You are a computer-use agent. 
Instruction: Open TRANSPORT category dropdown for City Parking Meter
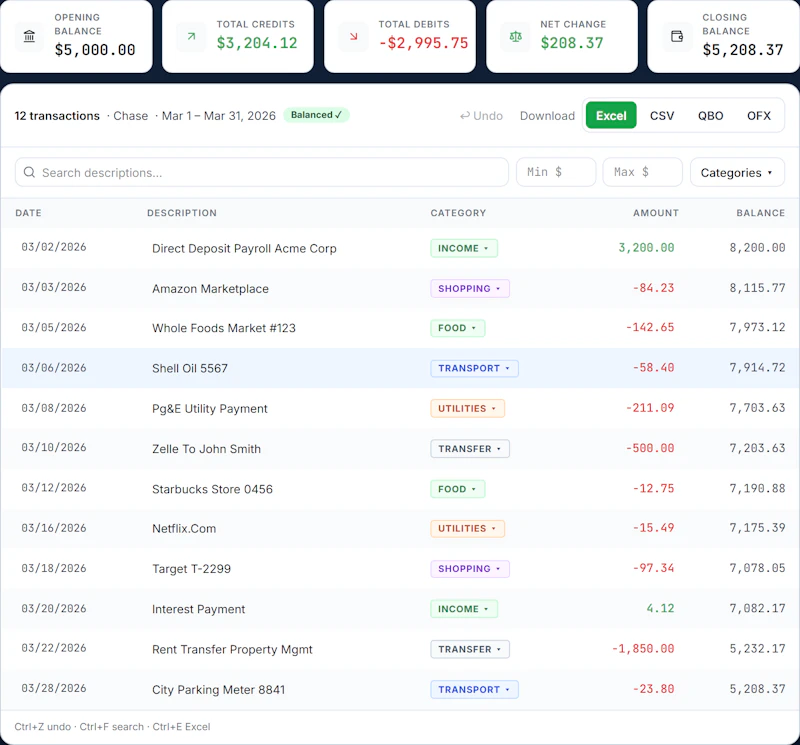pyautogui.click(x=474, y=690)
